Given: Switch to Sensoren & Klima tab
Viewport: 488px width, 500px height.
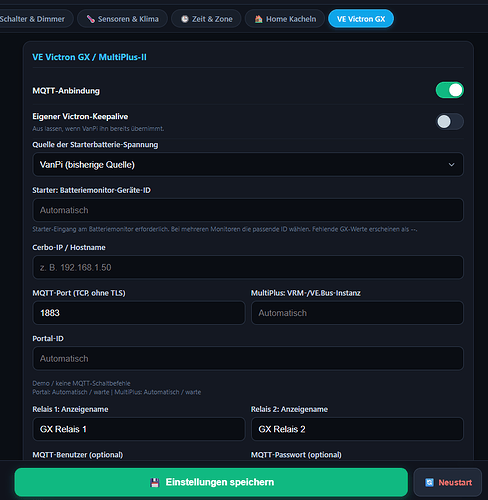Looking at the screenshot, I should pyautogui.click(x=122, y=19).
